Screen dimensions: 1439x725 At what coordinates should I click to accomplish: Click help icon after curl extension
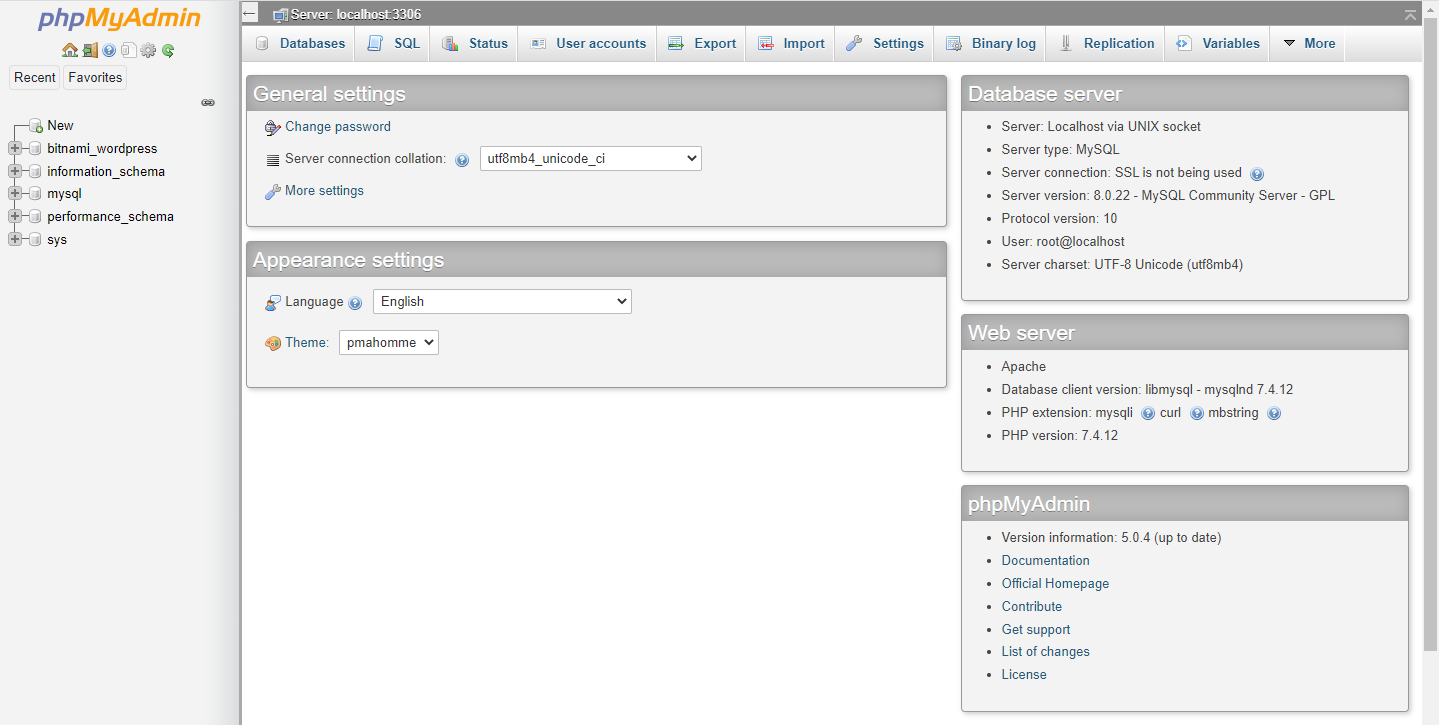coord(1197,414)
